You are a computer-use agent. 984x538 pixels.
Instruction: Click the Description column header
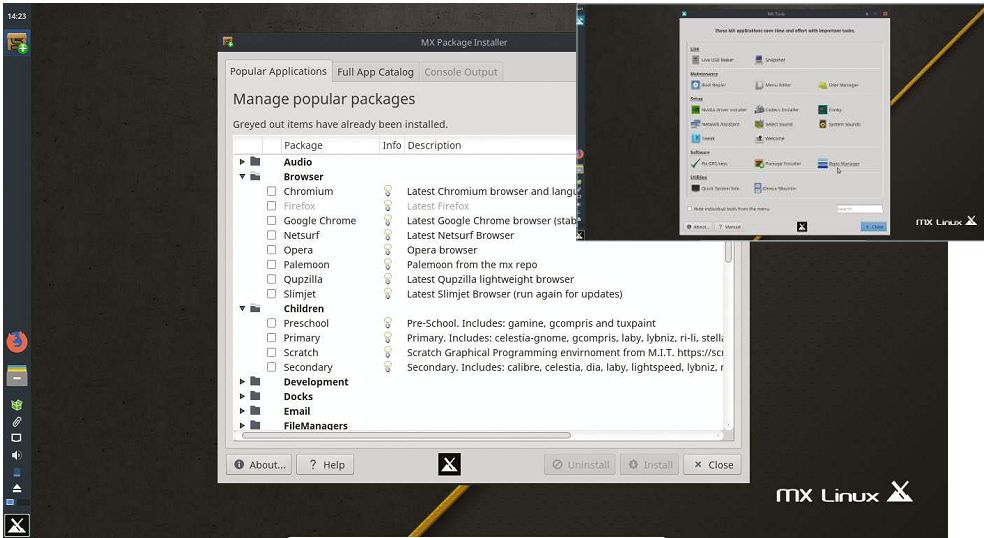coord(490,145)
